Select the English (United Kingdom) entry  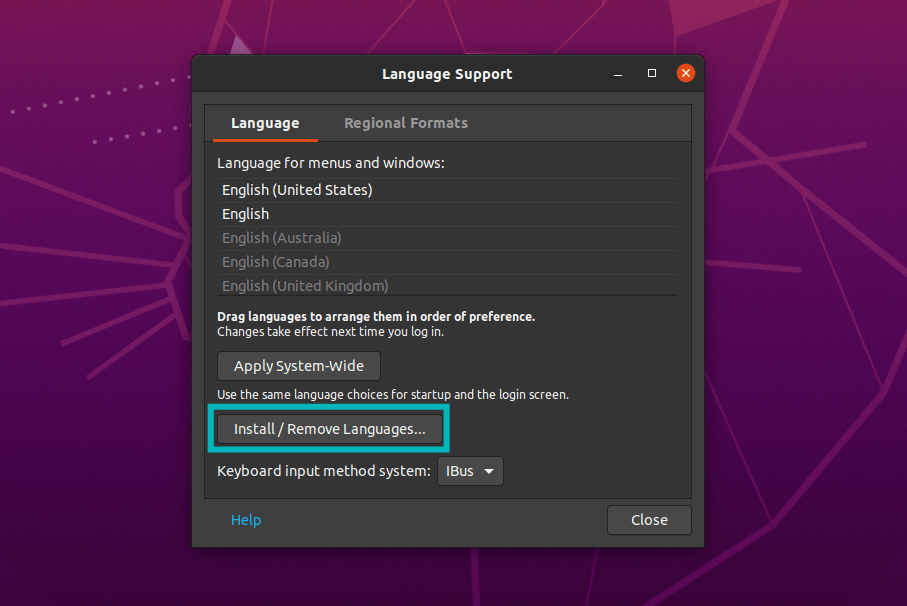click(x=305, y=286)
